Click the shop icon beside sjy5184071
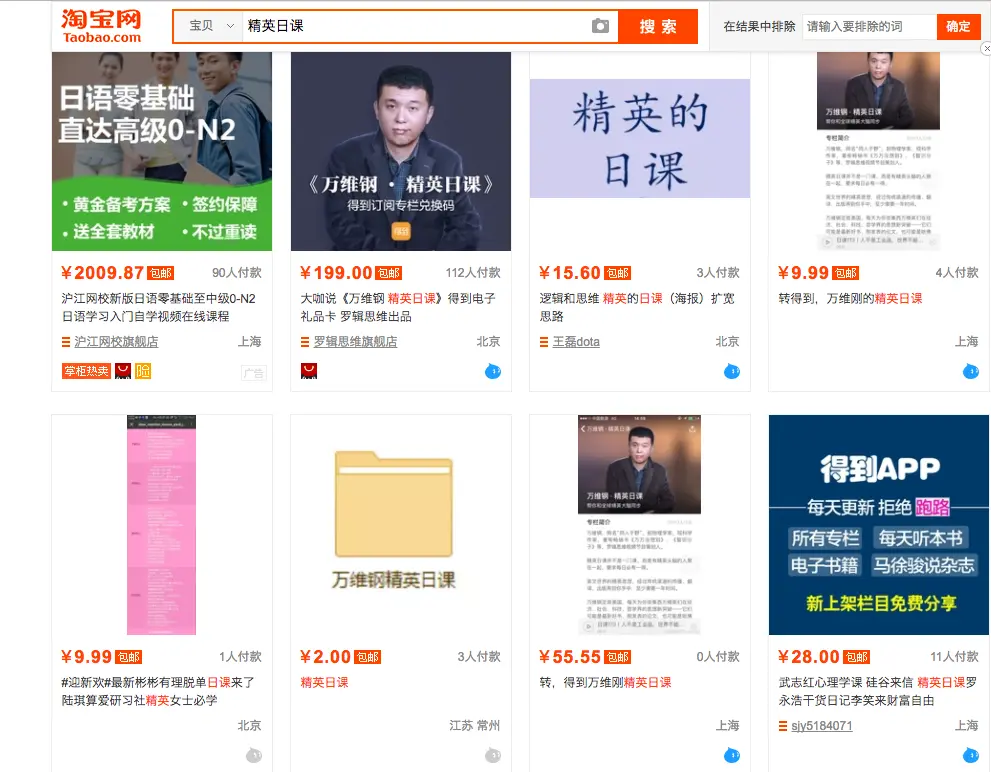Viewport: 991px width, 772px height. [x=782, y=726]
